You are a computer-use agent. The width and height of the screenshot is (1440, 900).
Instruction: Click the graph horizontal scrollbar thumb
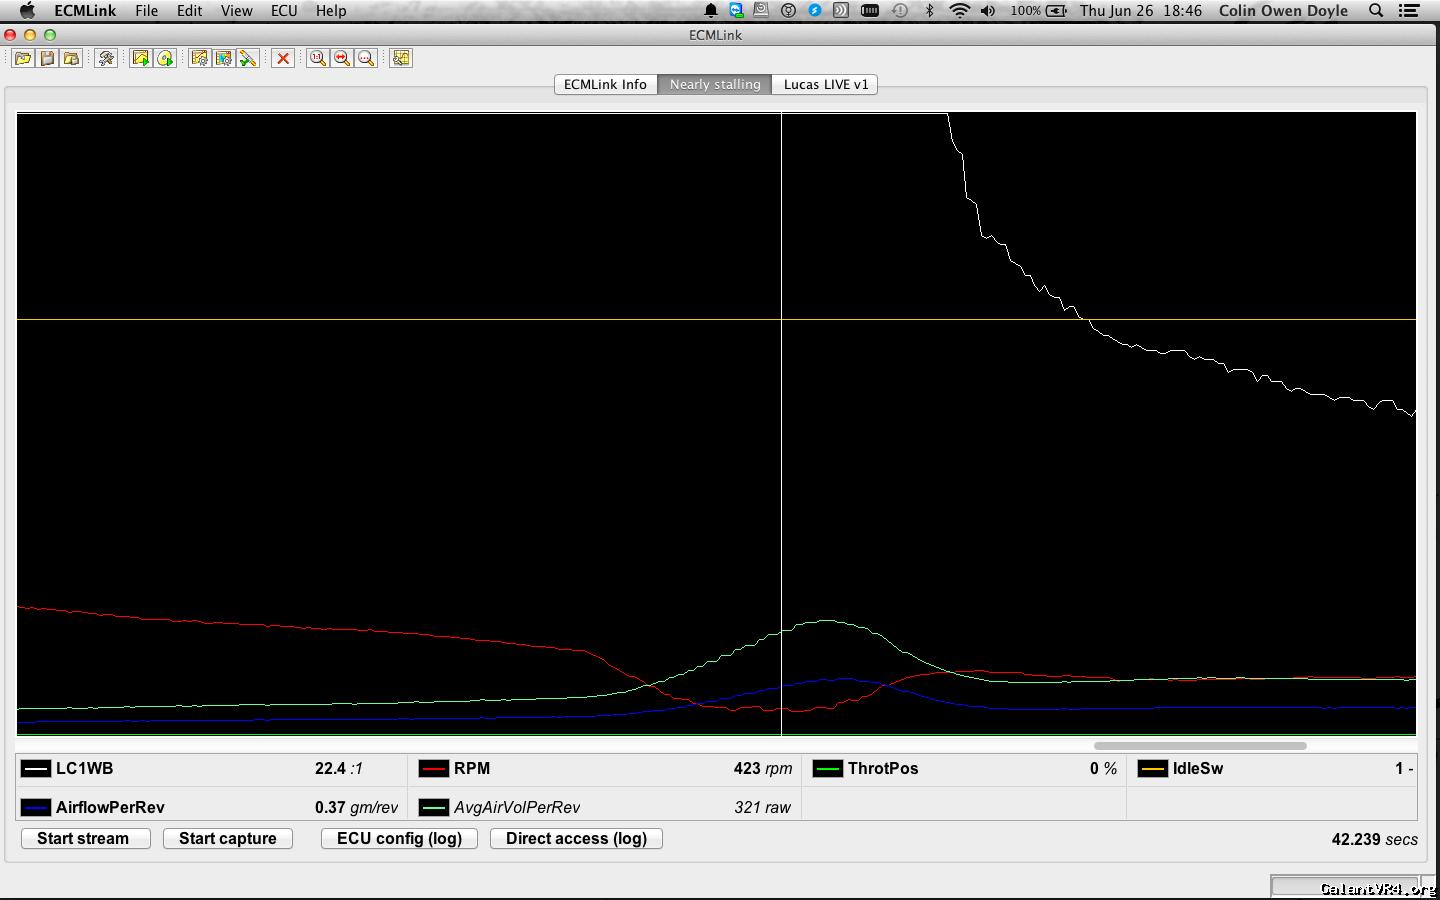coord(1200,746)
